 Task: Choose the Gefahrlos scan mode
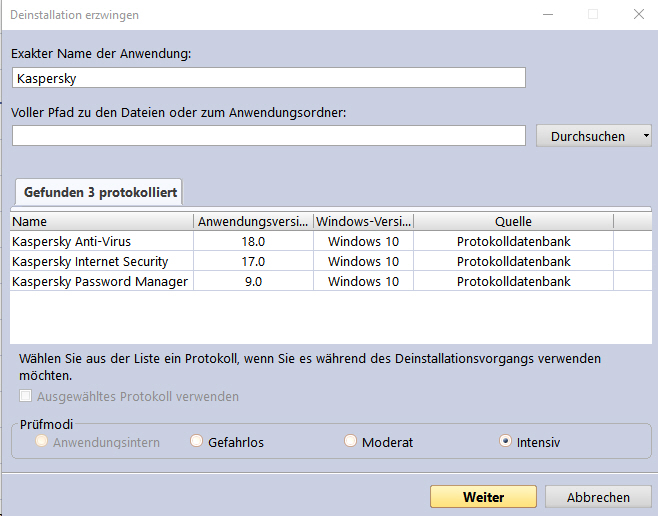tap(196, 441)
